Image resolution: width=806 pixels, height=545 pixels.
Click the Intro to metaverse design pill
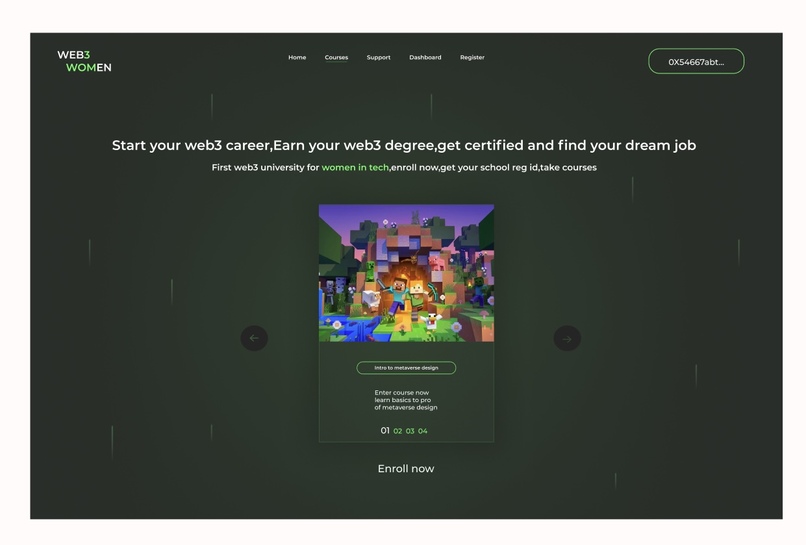406,368
